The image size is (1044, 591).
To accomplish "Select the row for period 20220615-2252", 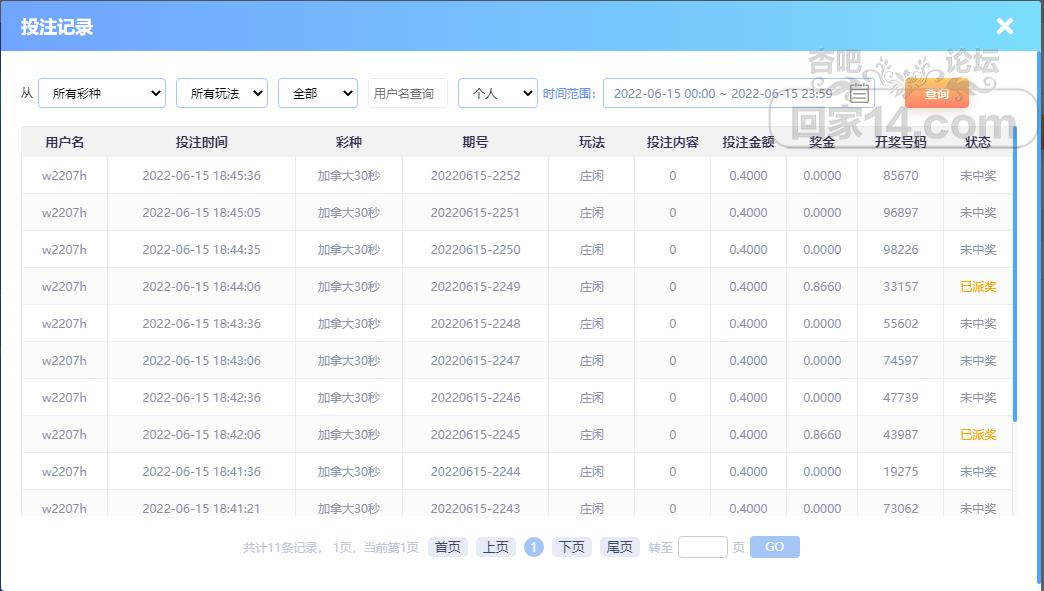I will tap(475, 176).
